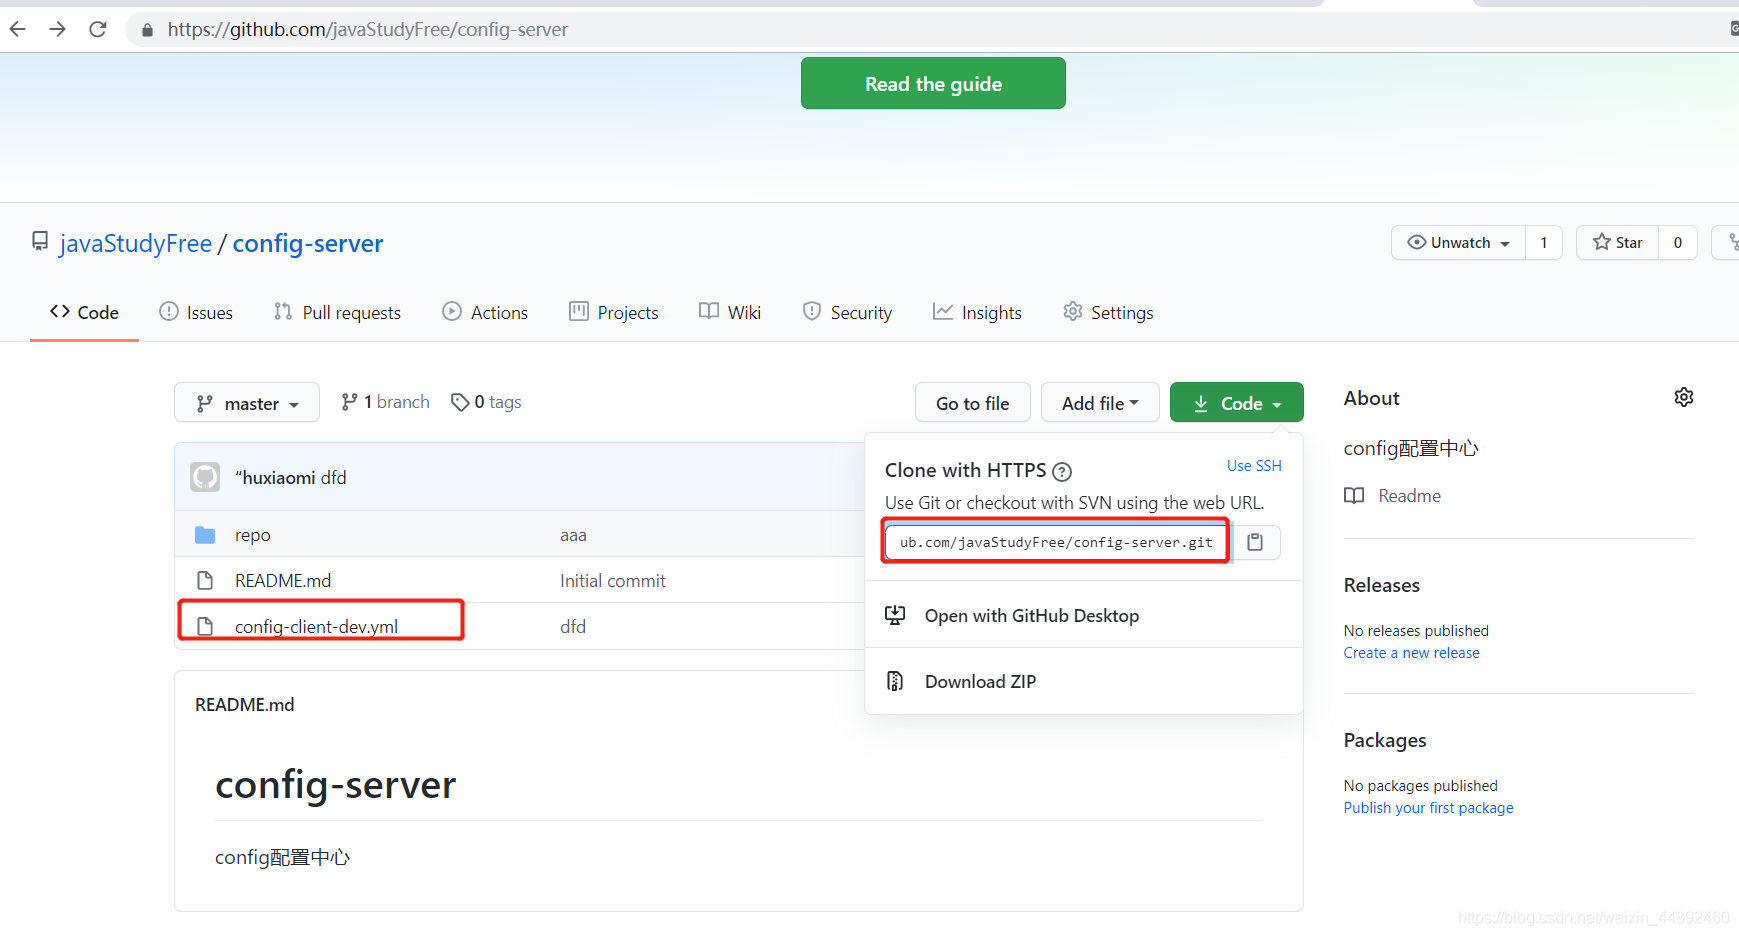The width and height of the screenshot is (1739, 936).
Task: Open the javaStudyFree owner link
Action: (x=135, y=243)
